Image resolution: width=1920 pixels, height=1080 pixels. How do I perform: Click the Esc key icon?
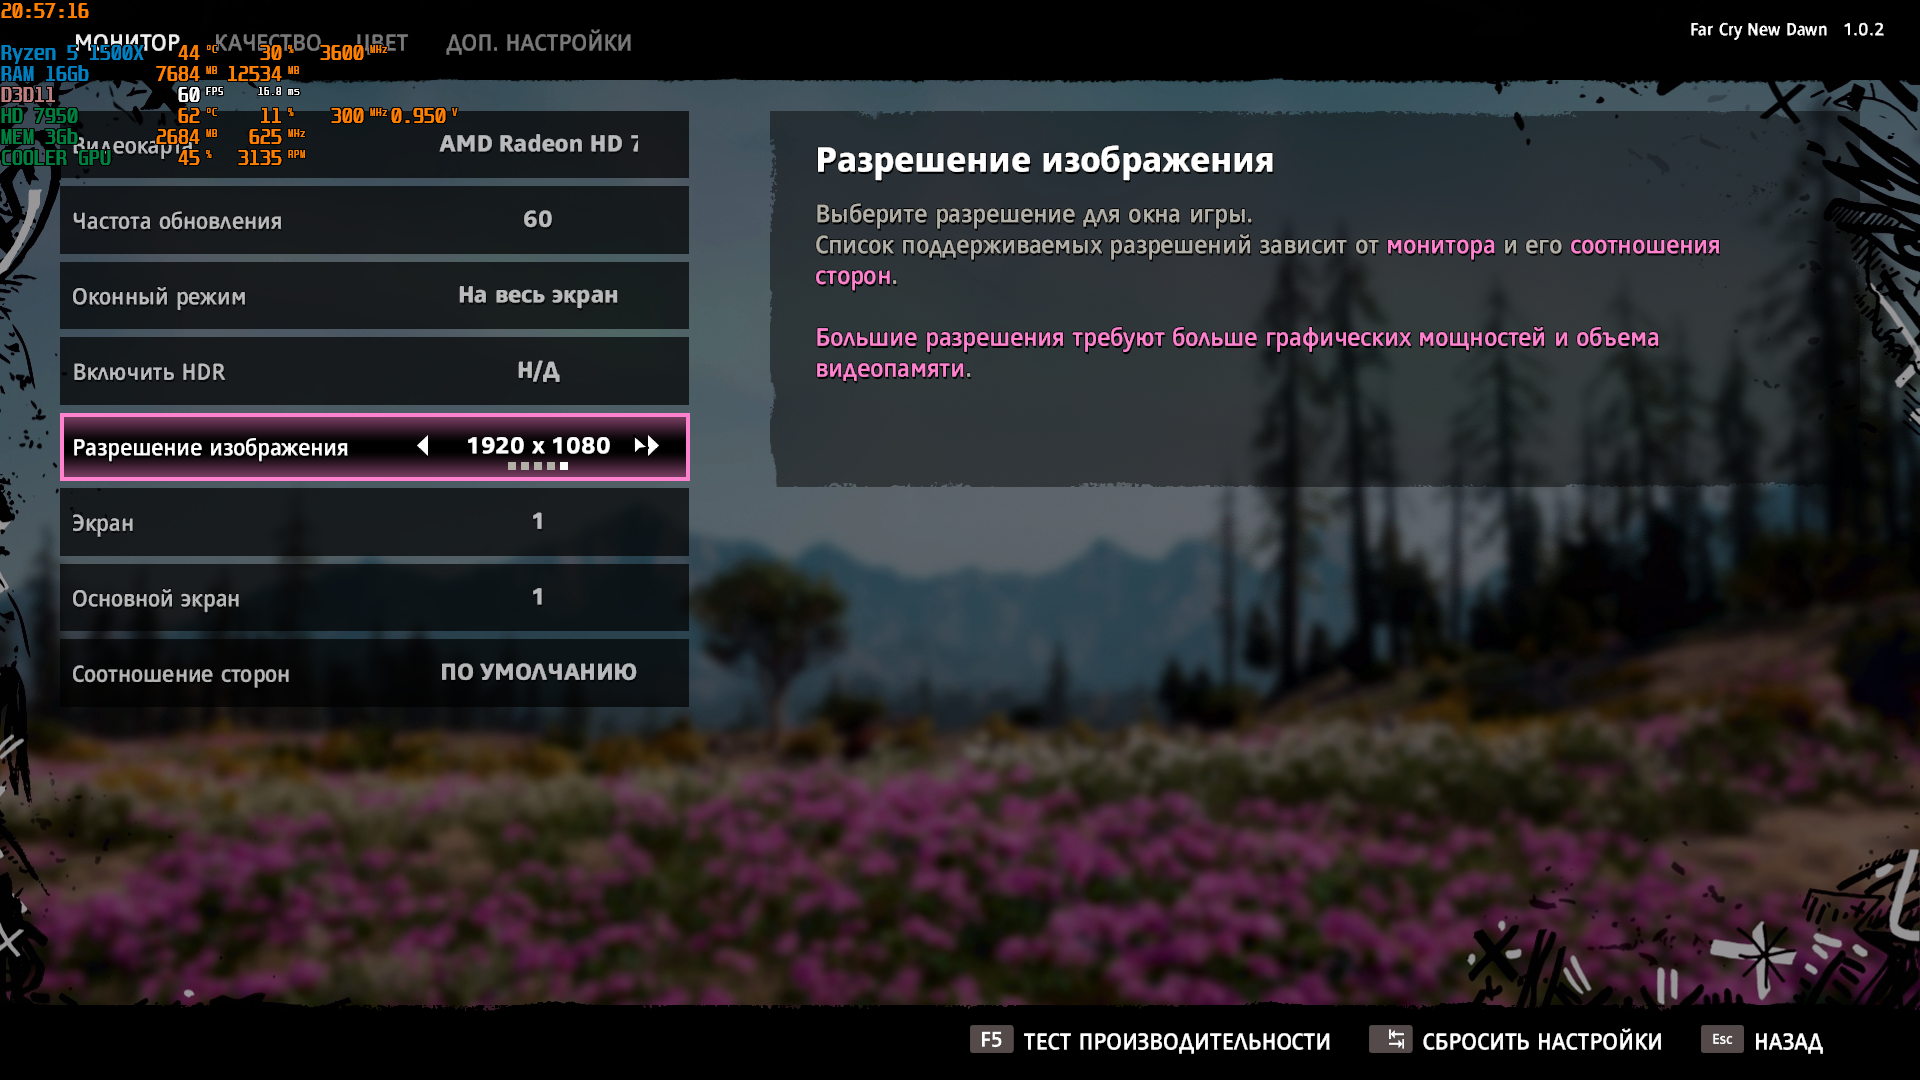1722,1040
